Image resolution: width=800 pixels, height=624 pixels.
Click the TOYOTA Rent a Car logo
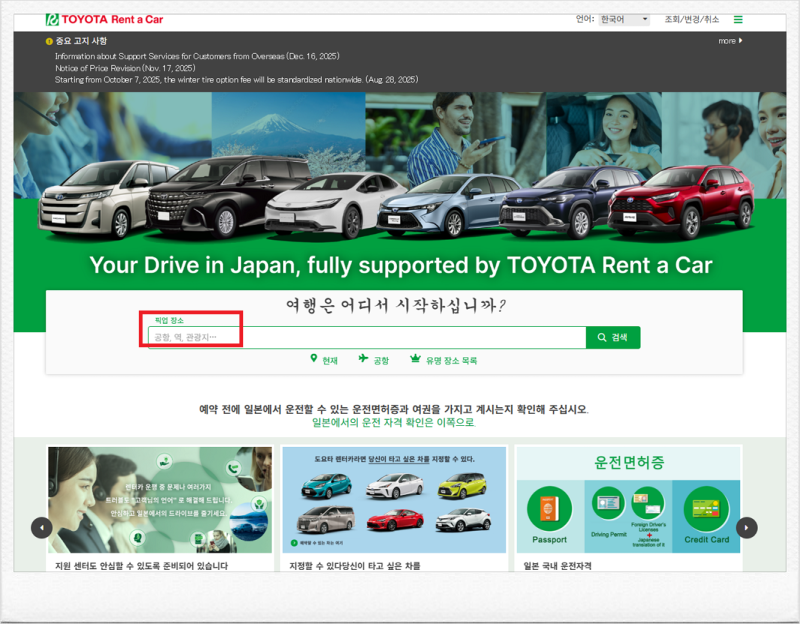(105, 19)
